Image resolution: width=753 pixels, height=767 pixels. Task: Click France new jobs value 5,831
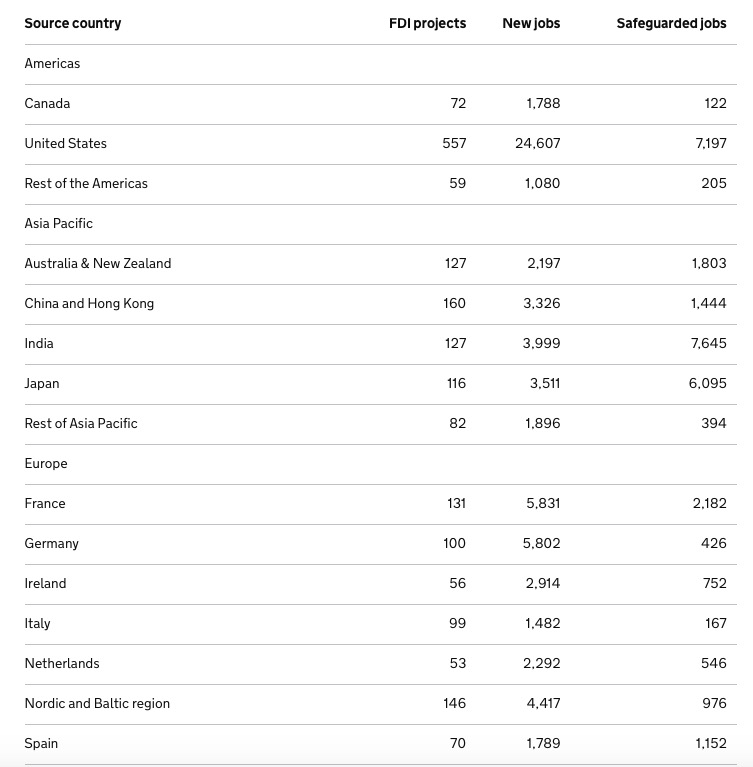click(543, 503)
